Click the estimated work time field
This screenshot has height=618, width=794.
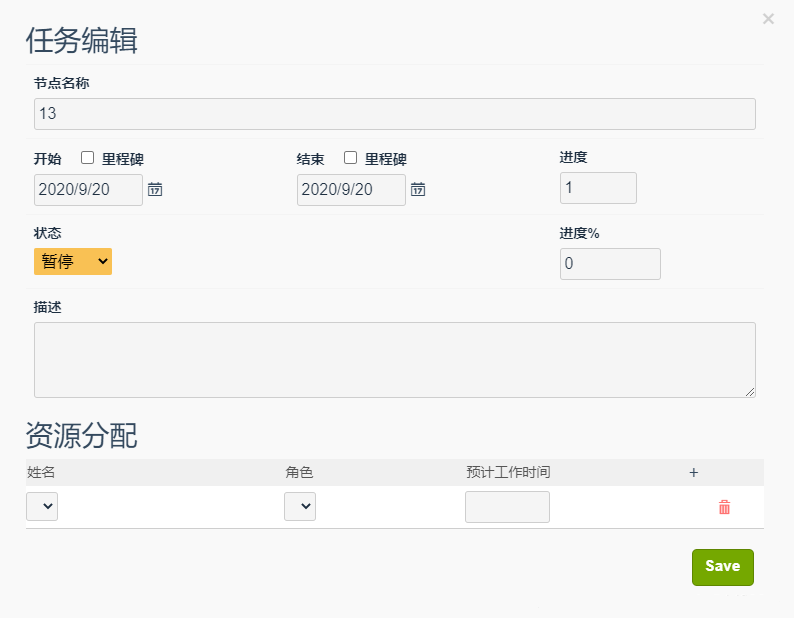tap(507, 507)
